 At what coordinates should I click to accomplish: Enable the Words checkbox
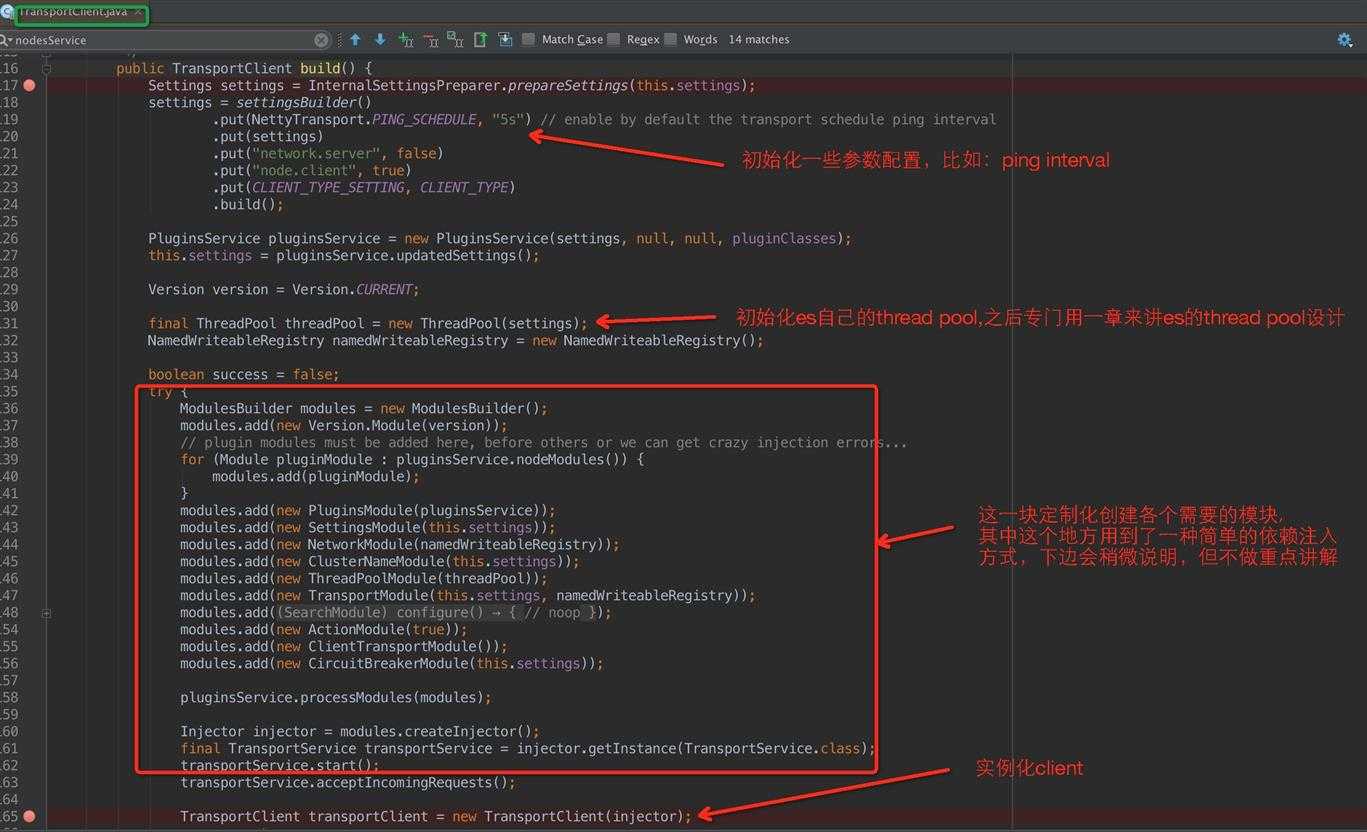pyautogui.click(x=670, y=40)
